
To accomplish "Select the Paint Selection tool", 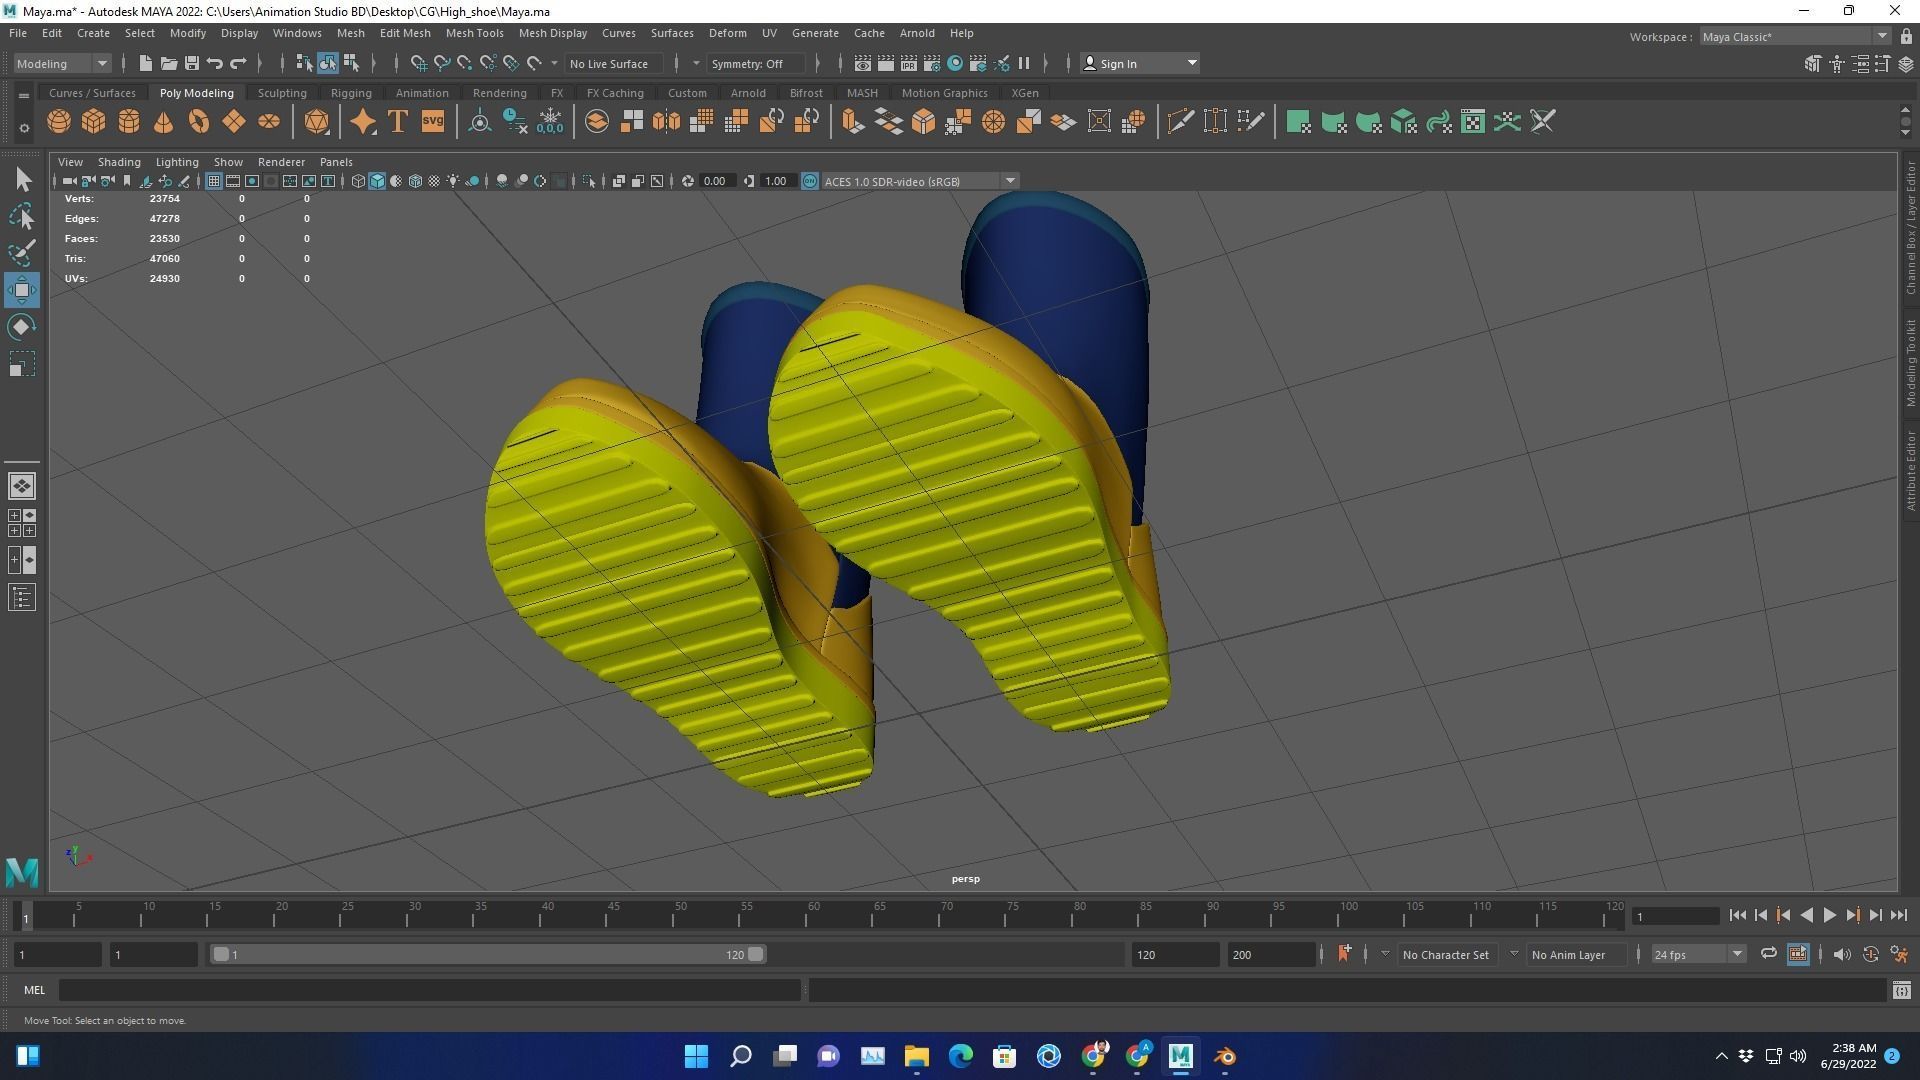I will point(22,253).
